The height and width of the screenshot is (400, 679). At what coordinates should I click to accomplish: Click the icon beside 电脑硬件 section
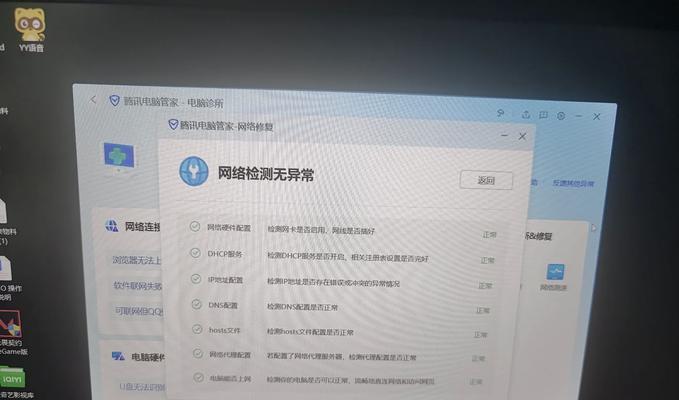pos(118,356)
